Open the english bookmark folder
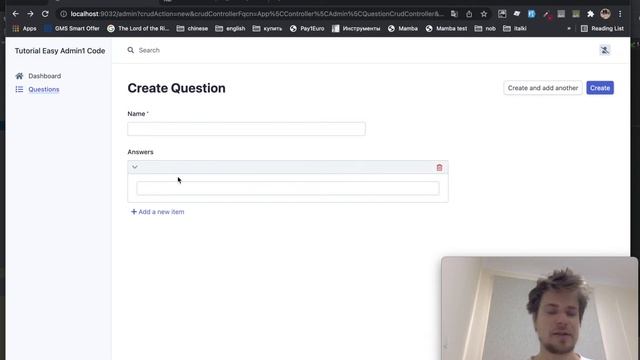The width and height of the screenshot is (640, 360). (230, 29)
